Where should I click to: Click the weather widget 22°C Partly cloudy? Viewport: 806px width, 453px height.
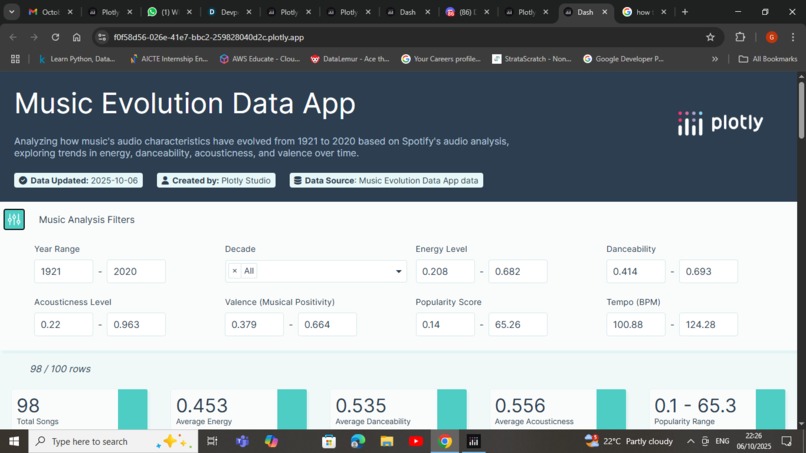click(629, 441)
